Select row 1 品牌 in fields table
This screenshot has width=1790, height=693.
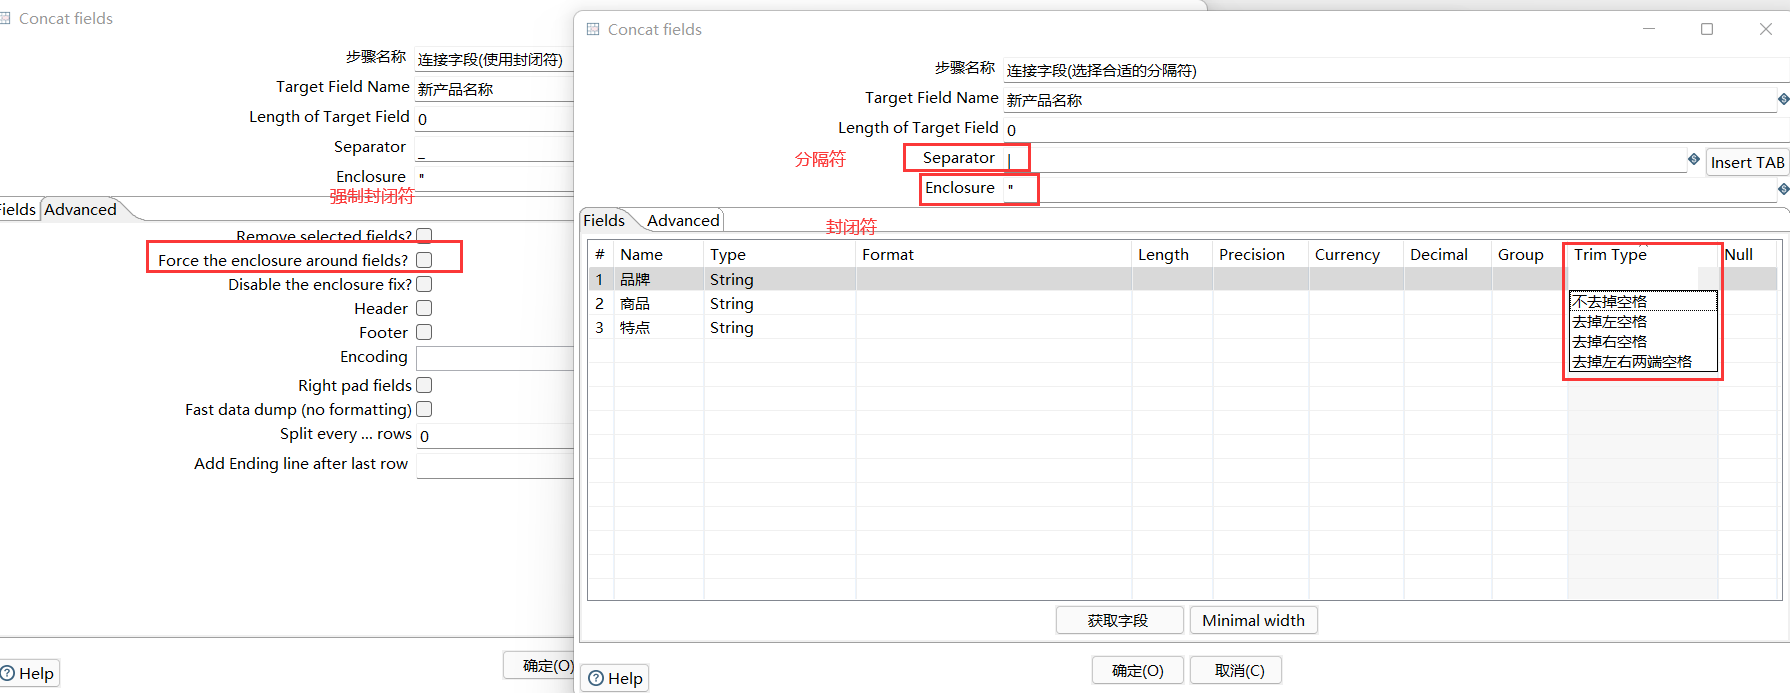(x=635, y=279)
